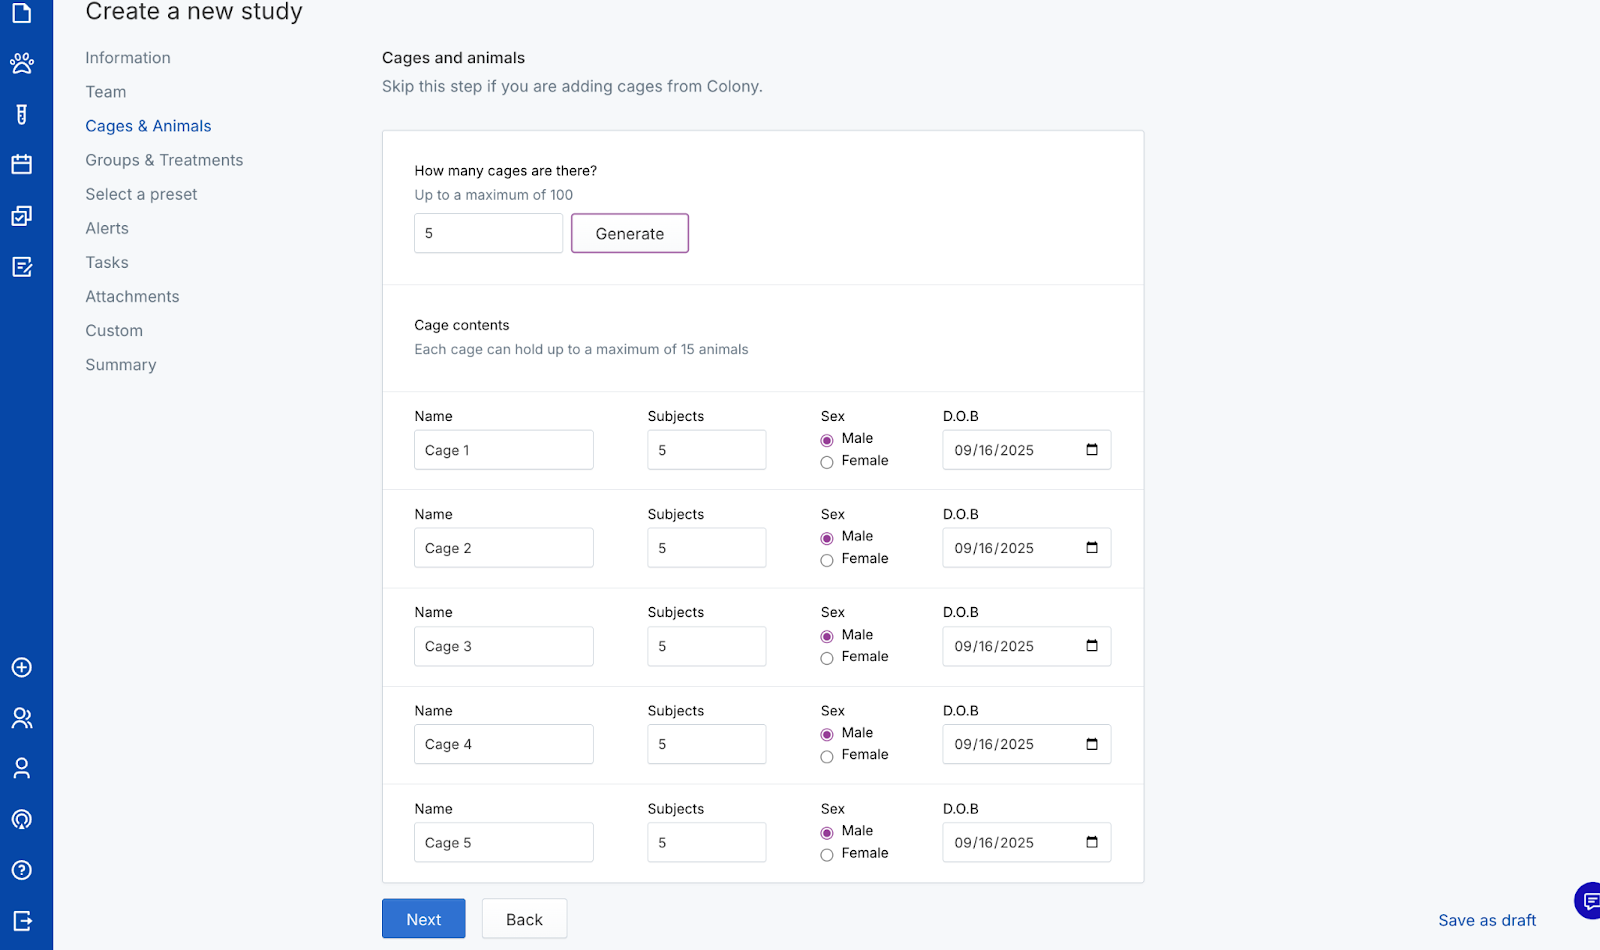This screenshot has width=1600, height=950.
Task: Click the Cage 3 name field
Action: point(504,647)
